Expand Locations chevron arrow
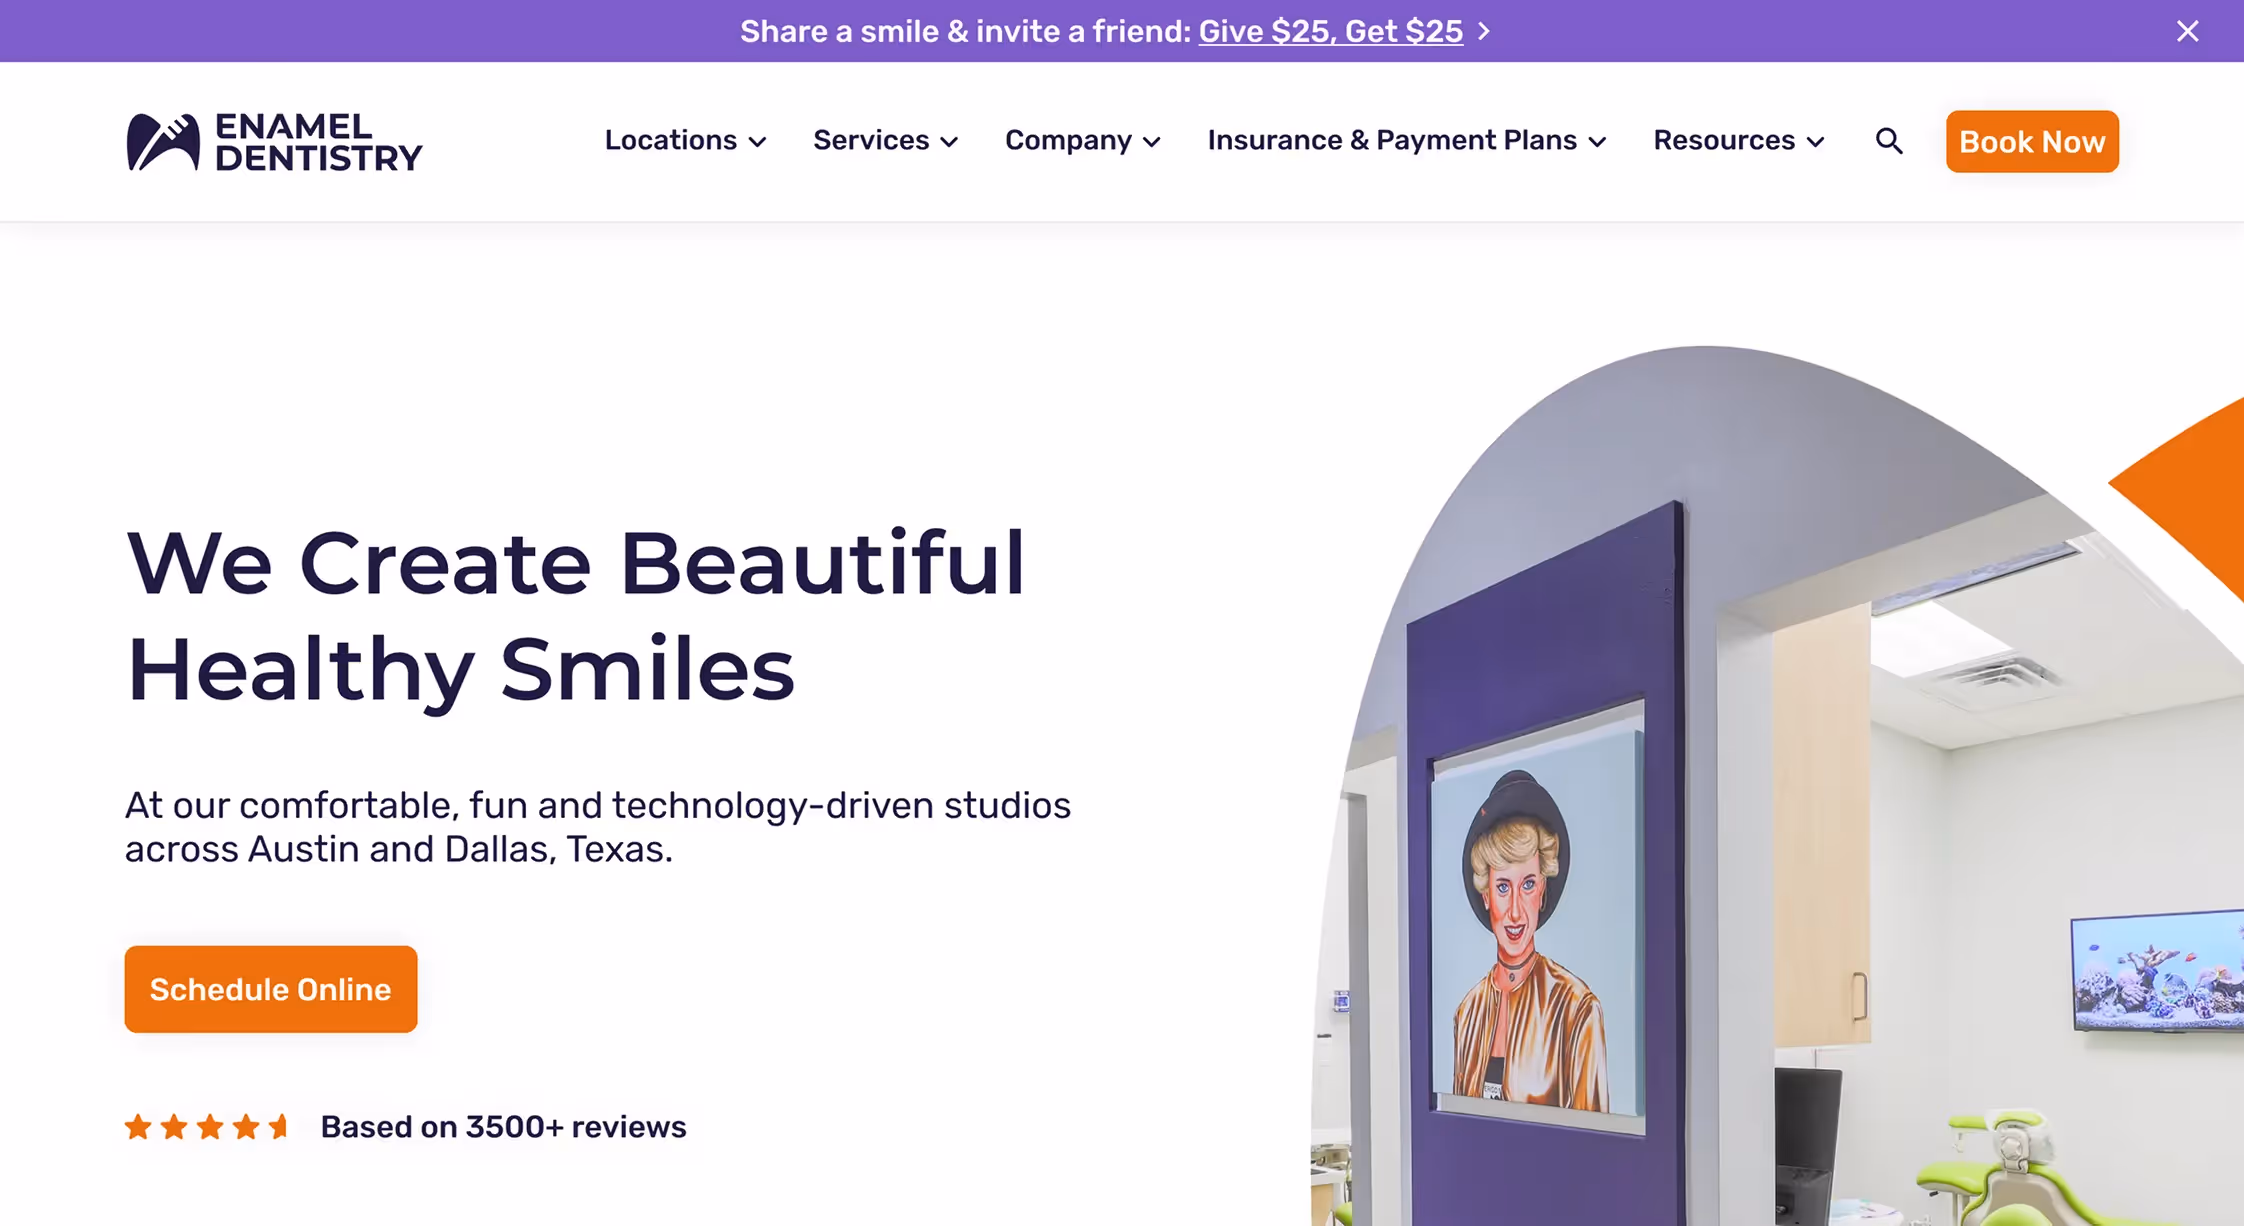The width and height of the screenshot is (2244, 1226). [x=758, y=142]
